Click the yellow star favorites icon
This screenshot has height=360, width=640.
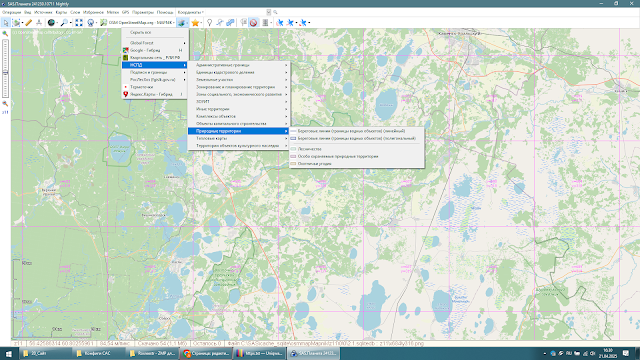tap(195, 23)
